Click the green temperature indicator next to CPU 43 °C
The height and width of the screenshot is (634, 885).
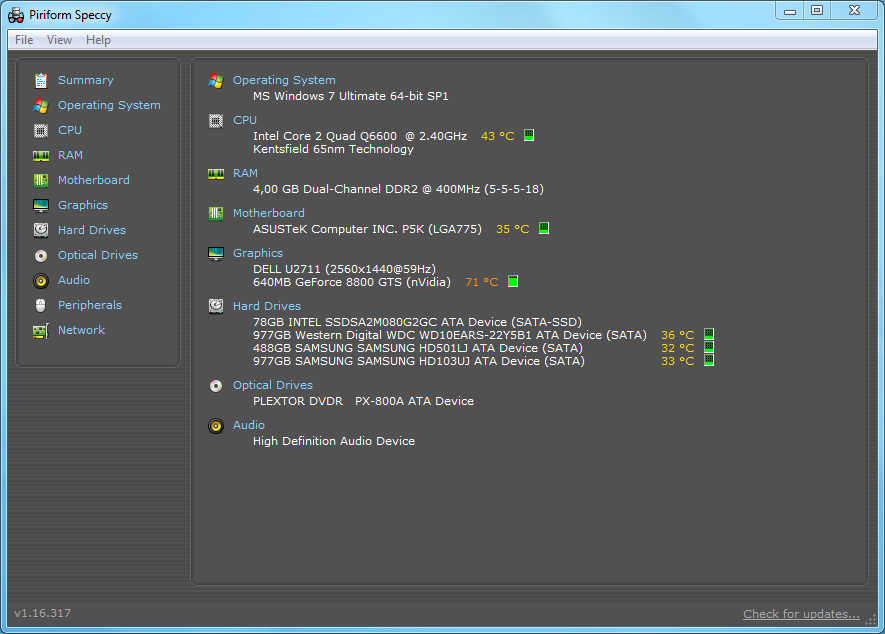pos(529,135)
